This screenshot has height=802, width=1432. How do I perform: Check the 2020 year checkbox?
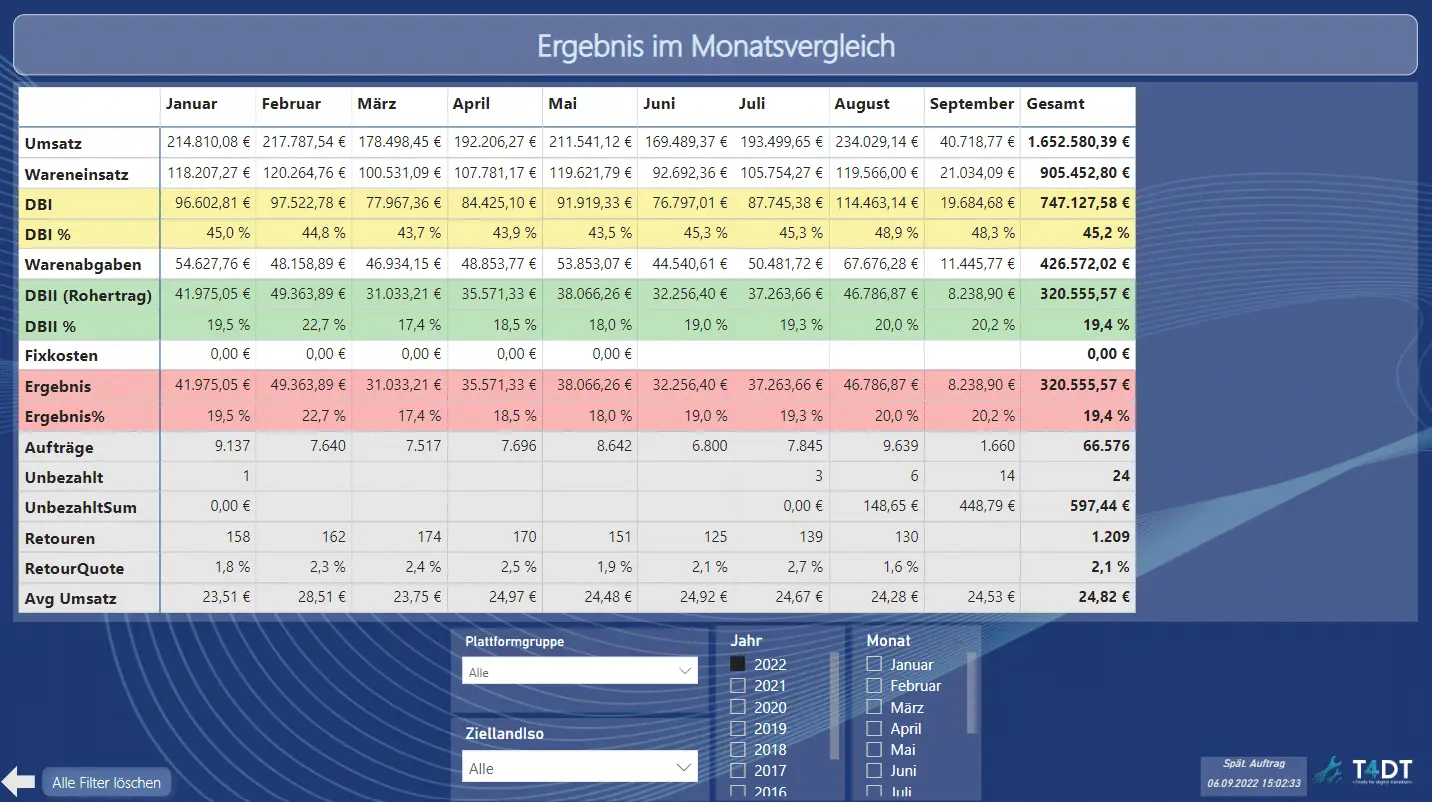coord(738,707)
